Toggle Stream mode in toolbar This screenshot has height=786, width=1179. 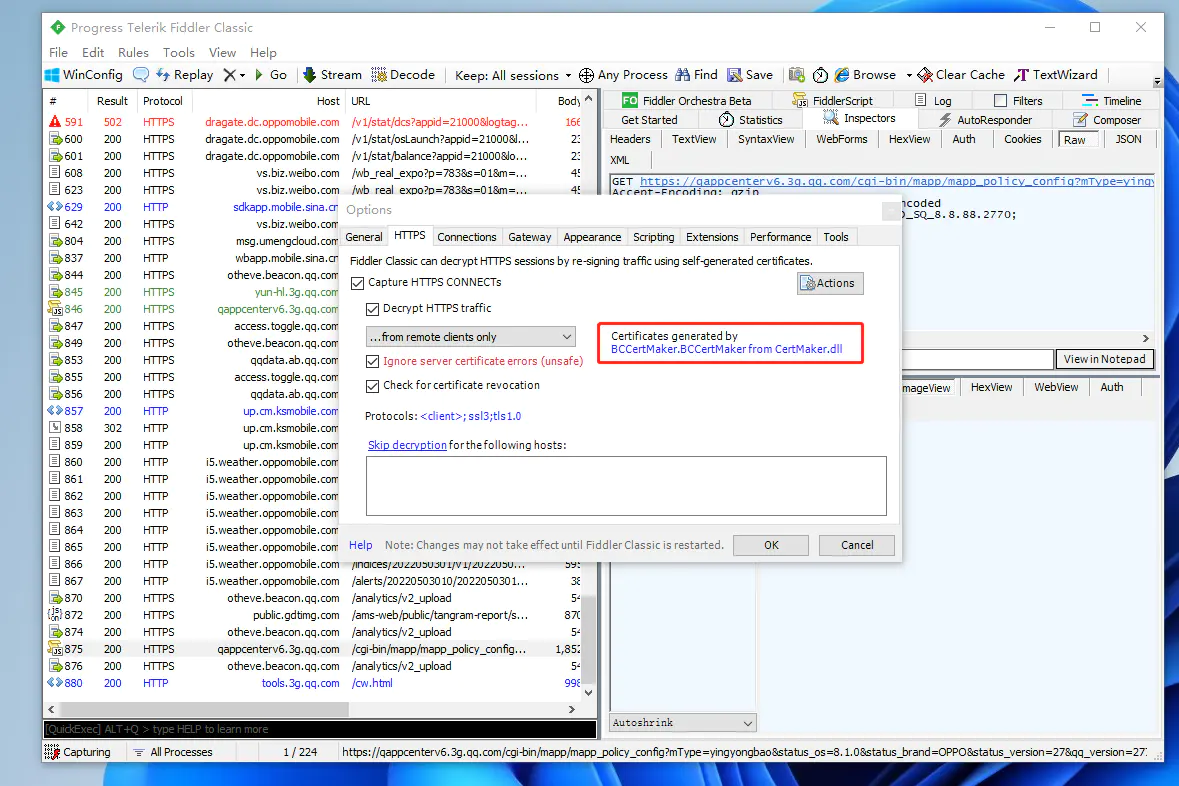click(332, 74)
